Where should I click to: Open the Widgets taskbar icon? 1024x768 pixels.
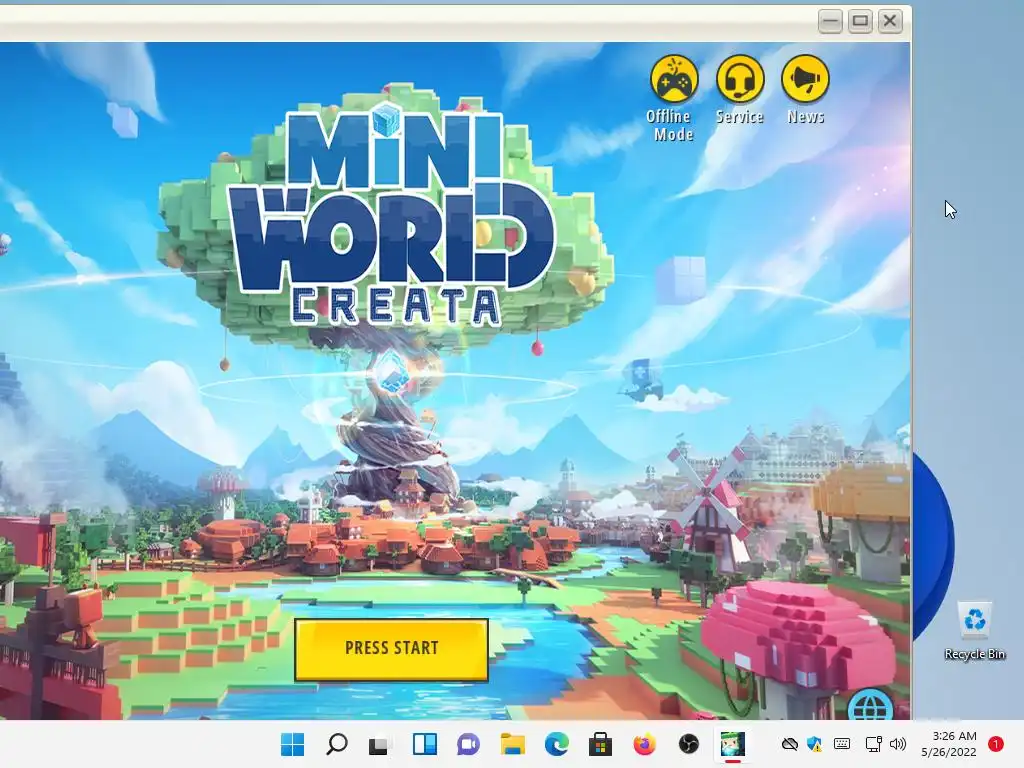(x=424, y=744)
